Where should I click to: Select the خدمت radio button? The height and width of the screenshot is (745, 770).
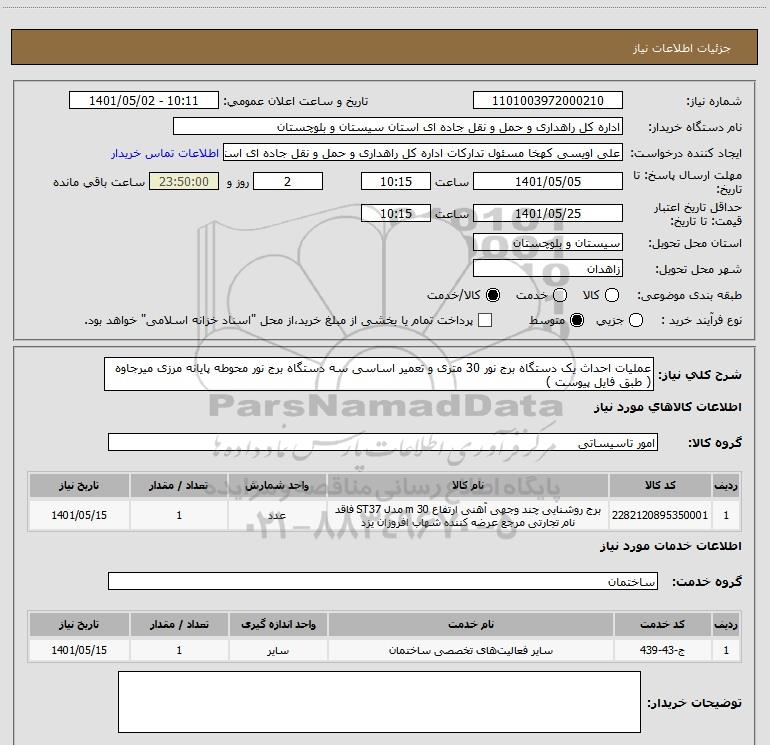tap(560, 295)
